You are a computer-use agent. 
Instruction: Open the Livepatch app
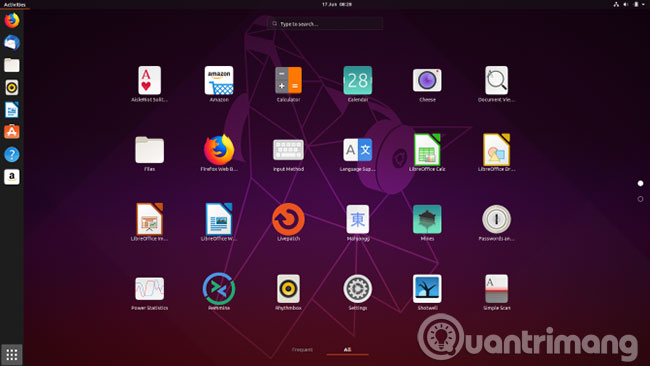pyautogui.click(x=288, y=219)
